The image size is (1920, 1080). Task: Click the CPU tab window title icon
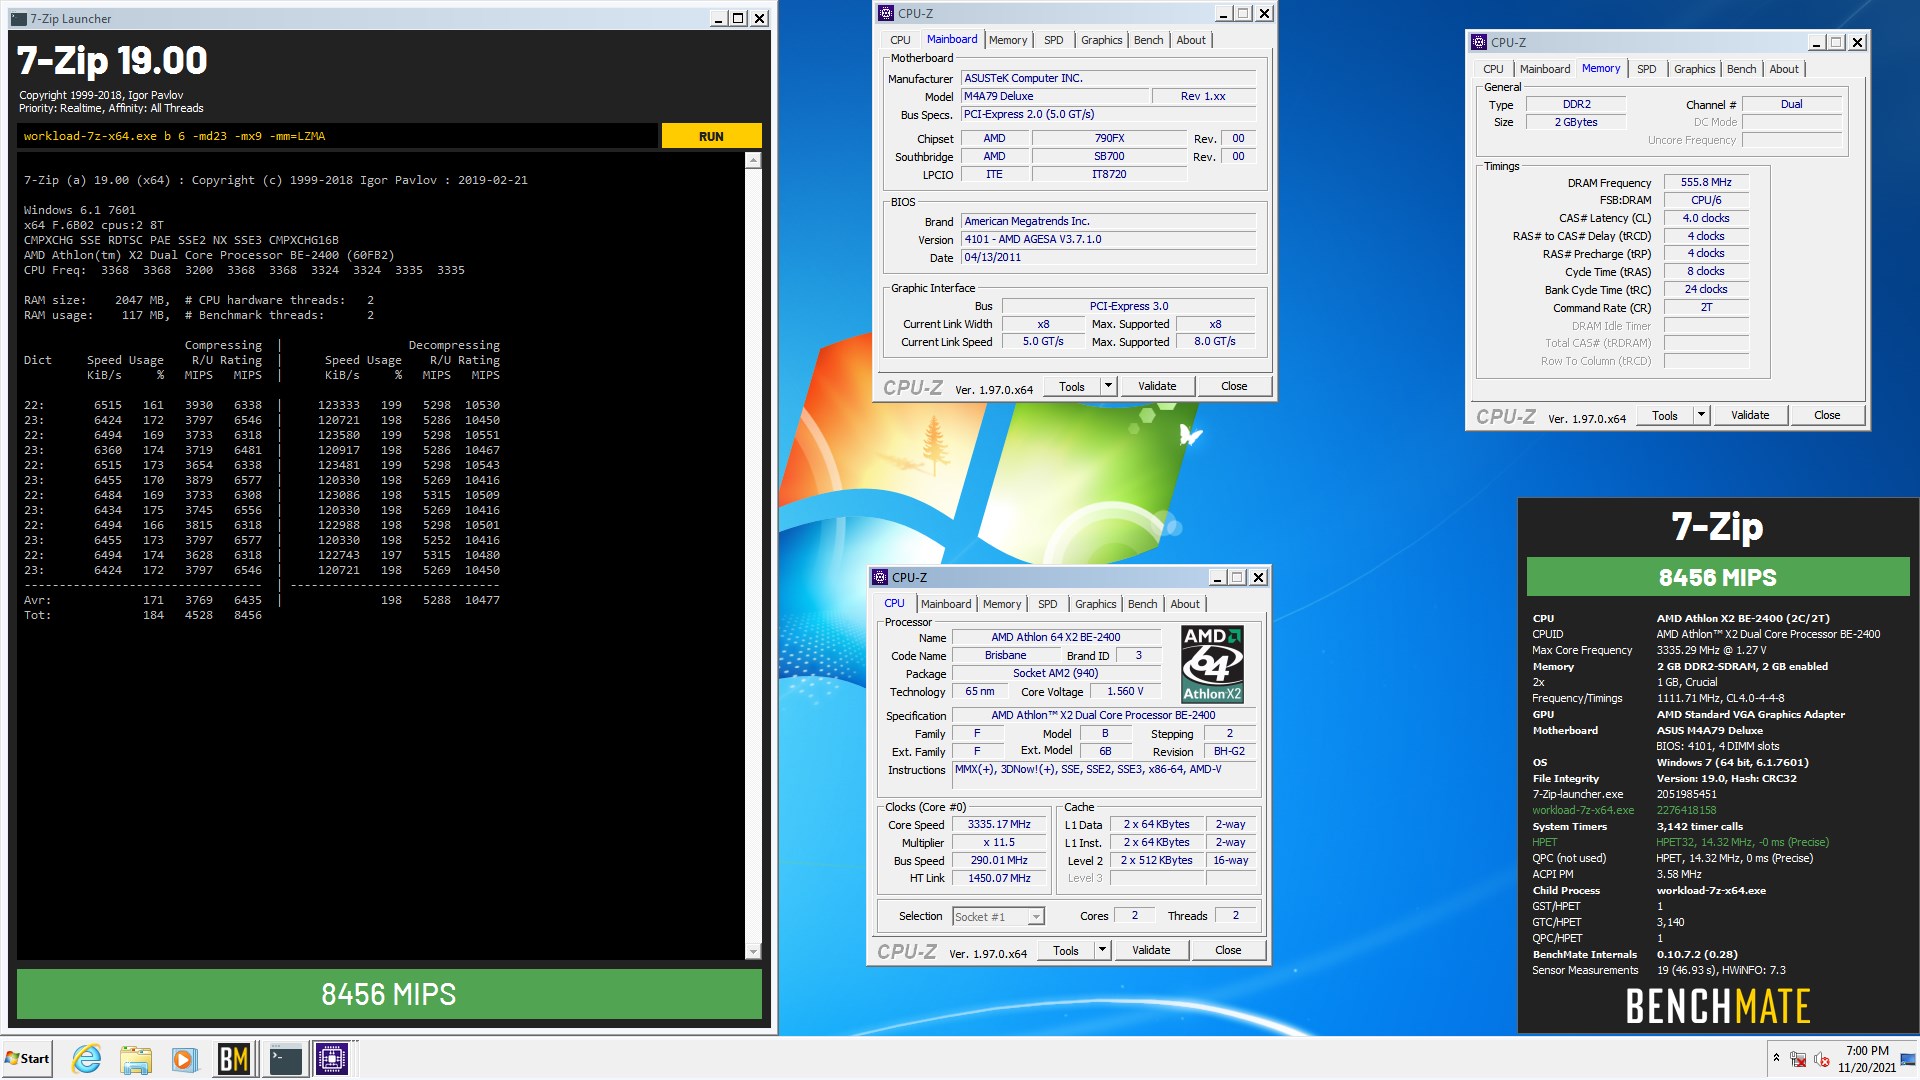[x=880, y=577]
